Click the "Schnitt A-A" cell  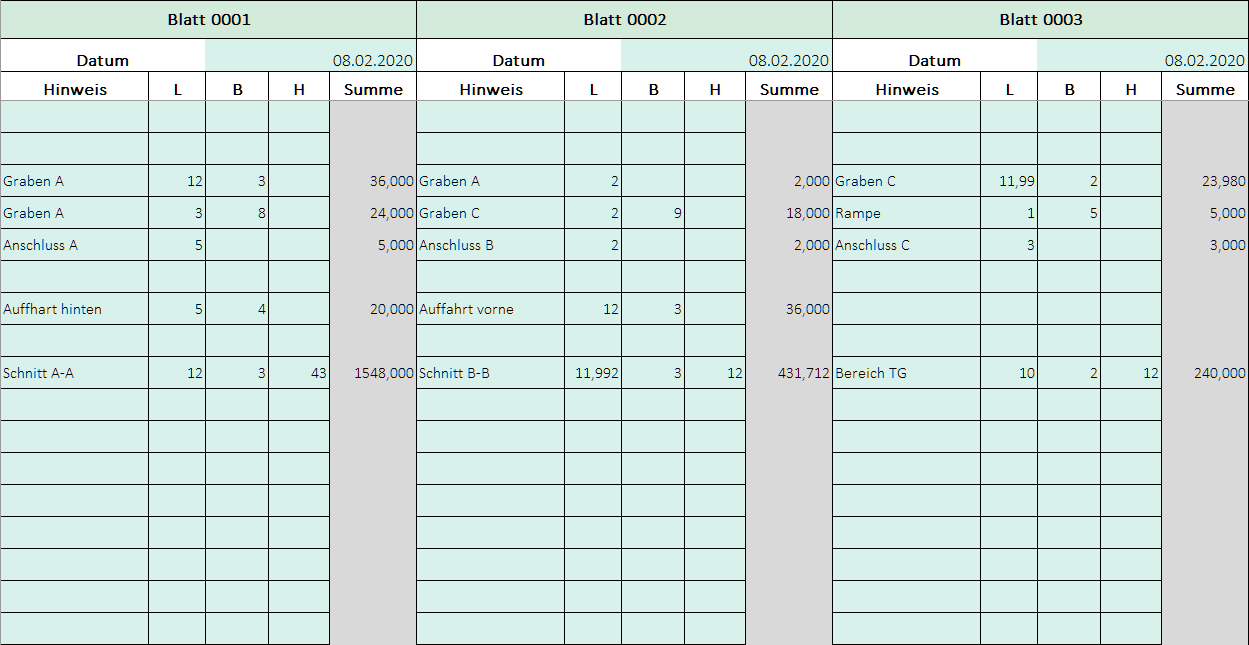click(75, 373)
